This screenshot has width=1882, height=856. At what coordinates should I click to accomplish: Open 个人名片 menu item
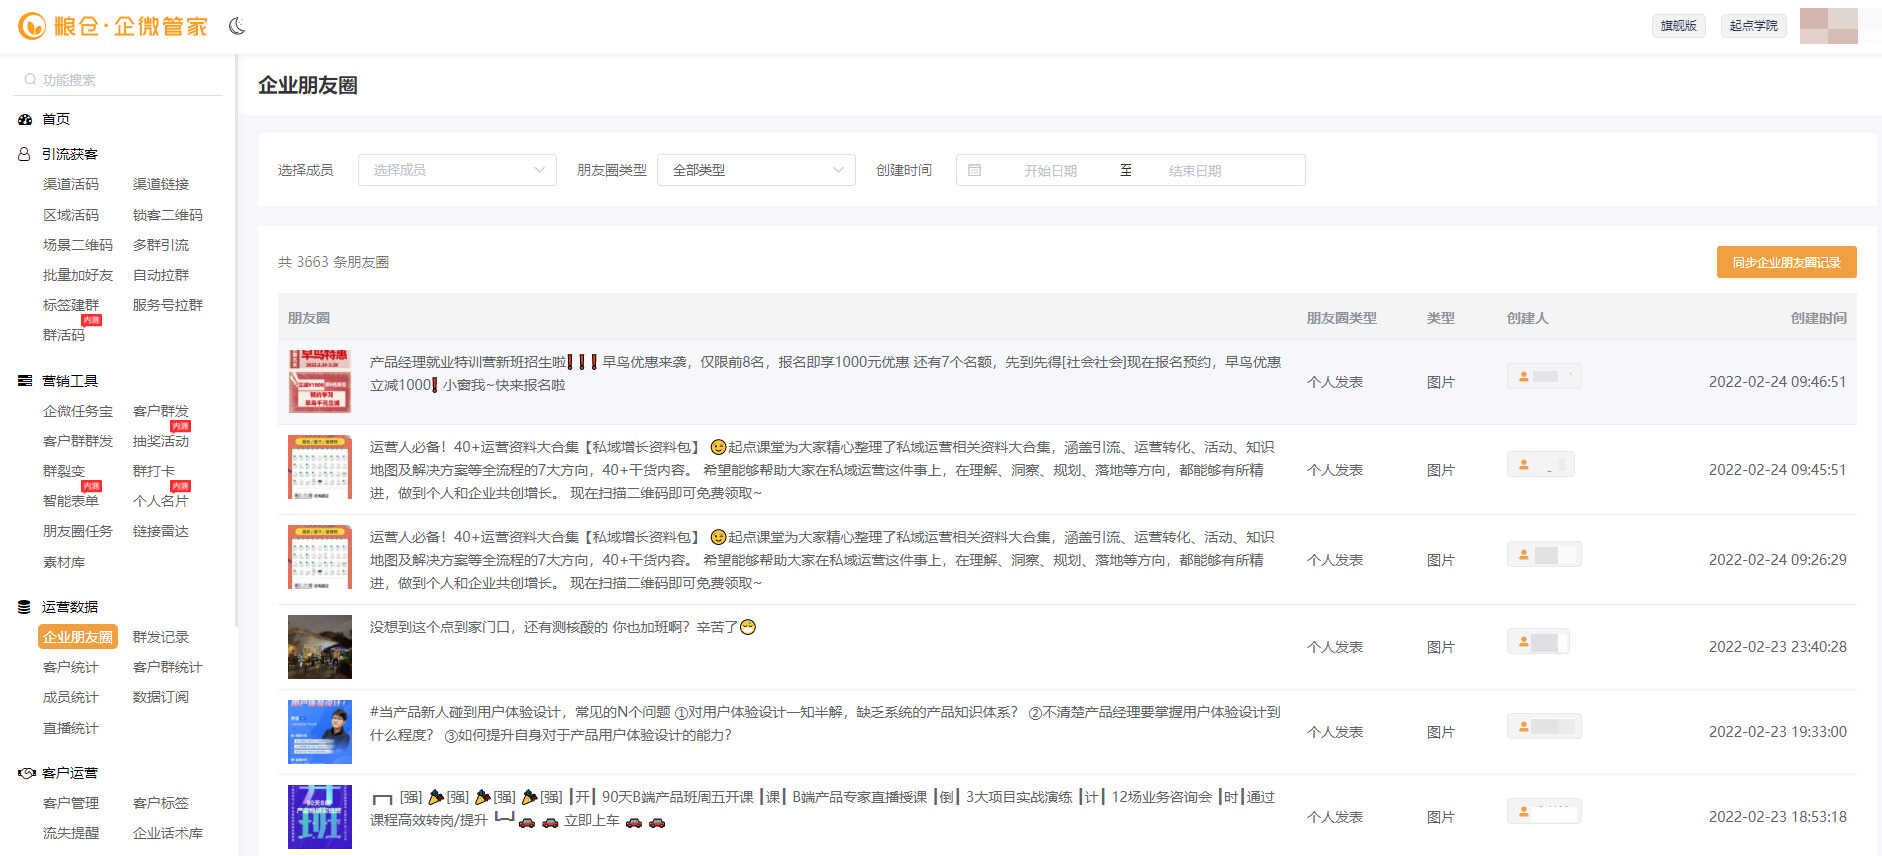point(161,501)
